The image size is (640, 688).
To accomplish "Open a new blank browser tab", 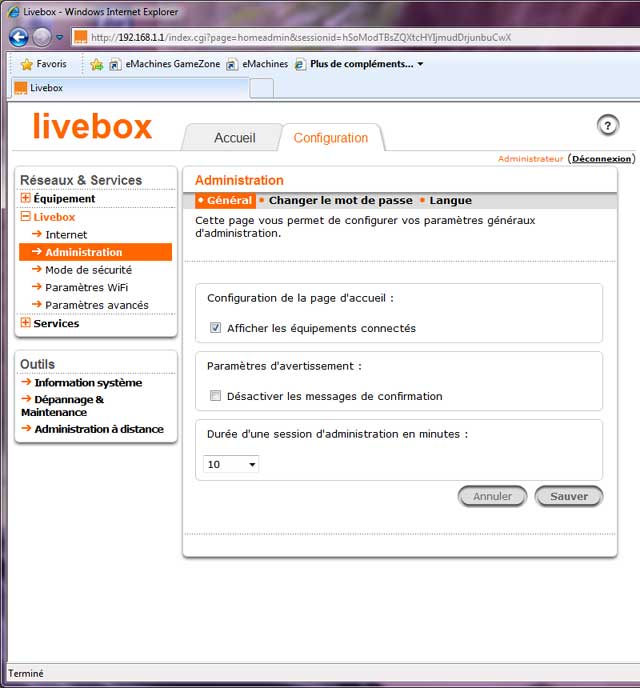I will tap(262, 89).
